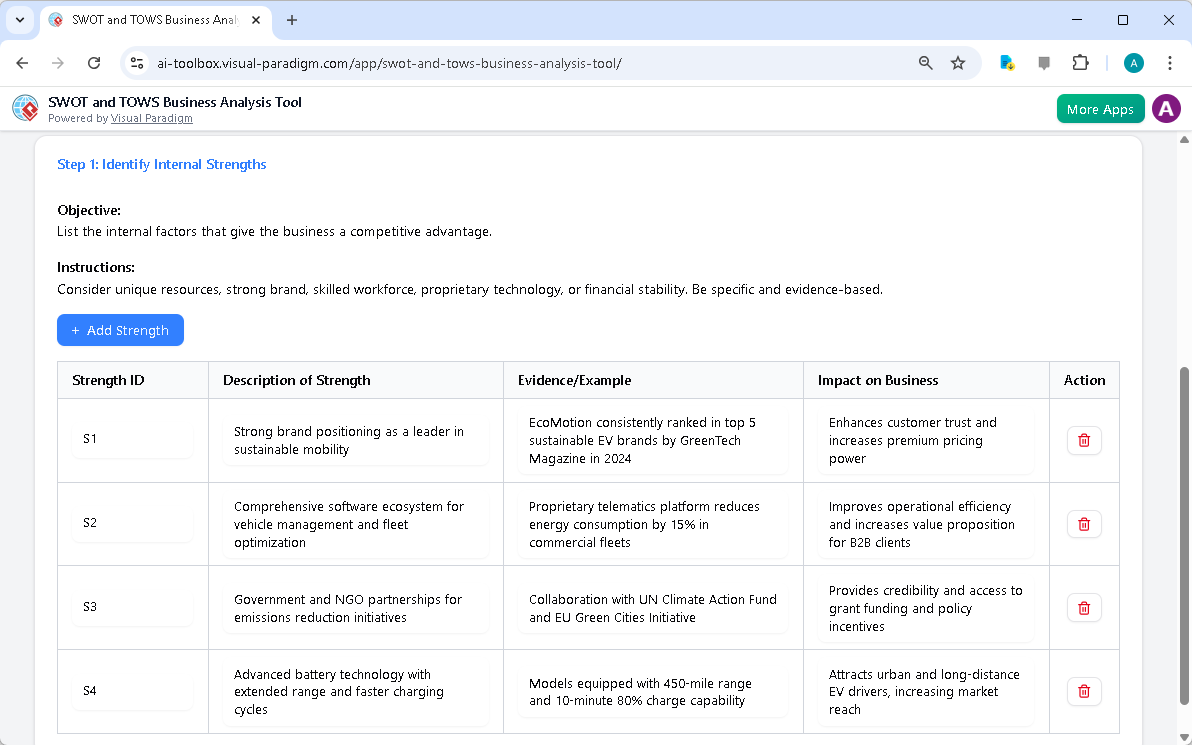This screenshot has width=1192, height=745.
Task: Bookmark this page with the star icon
Action: [958, 62]
